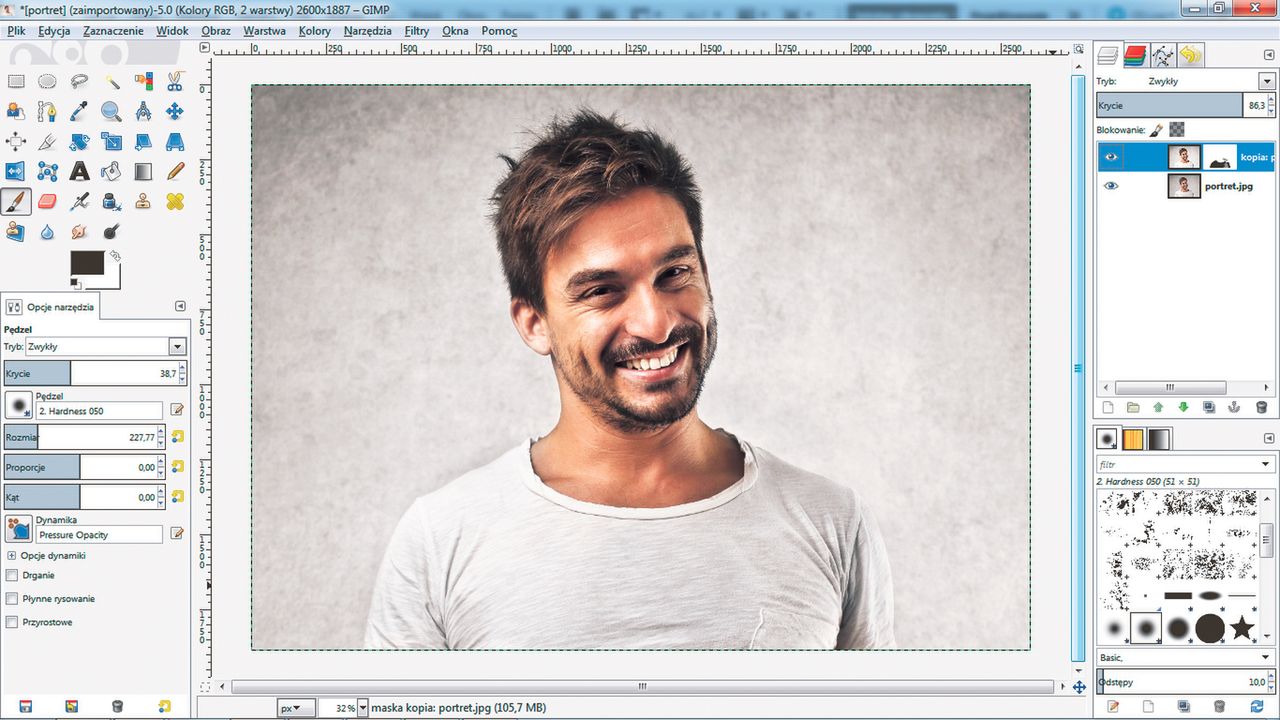Open the brush filtr tag dropdown

1266,465
